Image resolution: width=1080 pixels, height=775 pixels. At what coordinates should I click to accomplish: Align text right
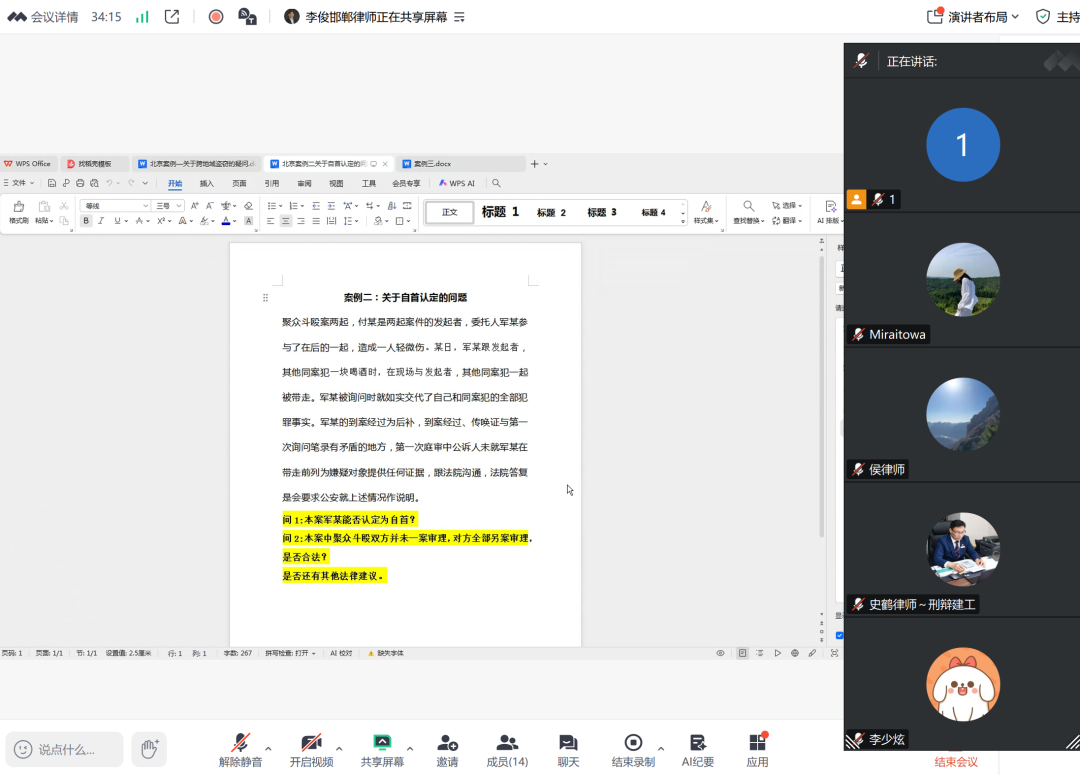coord(301,221)
